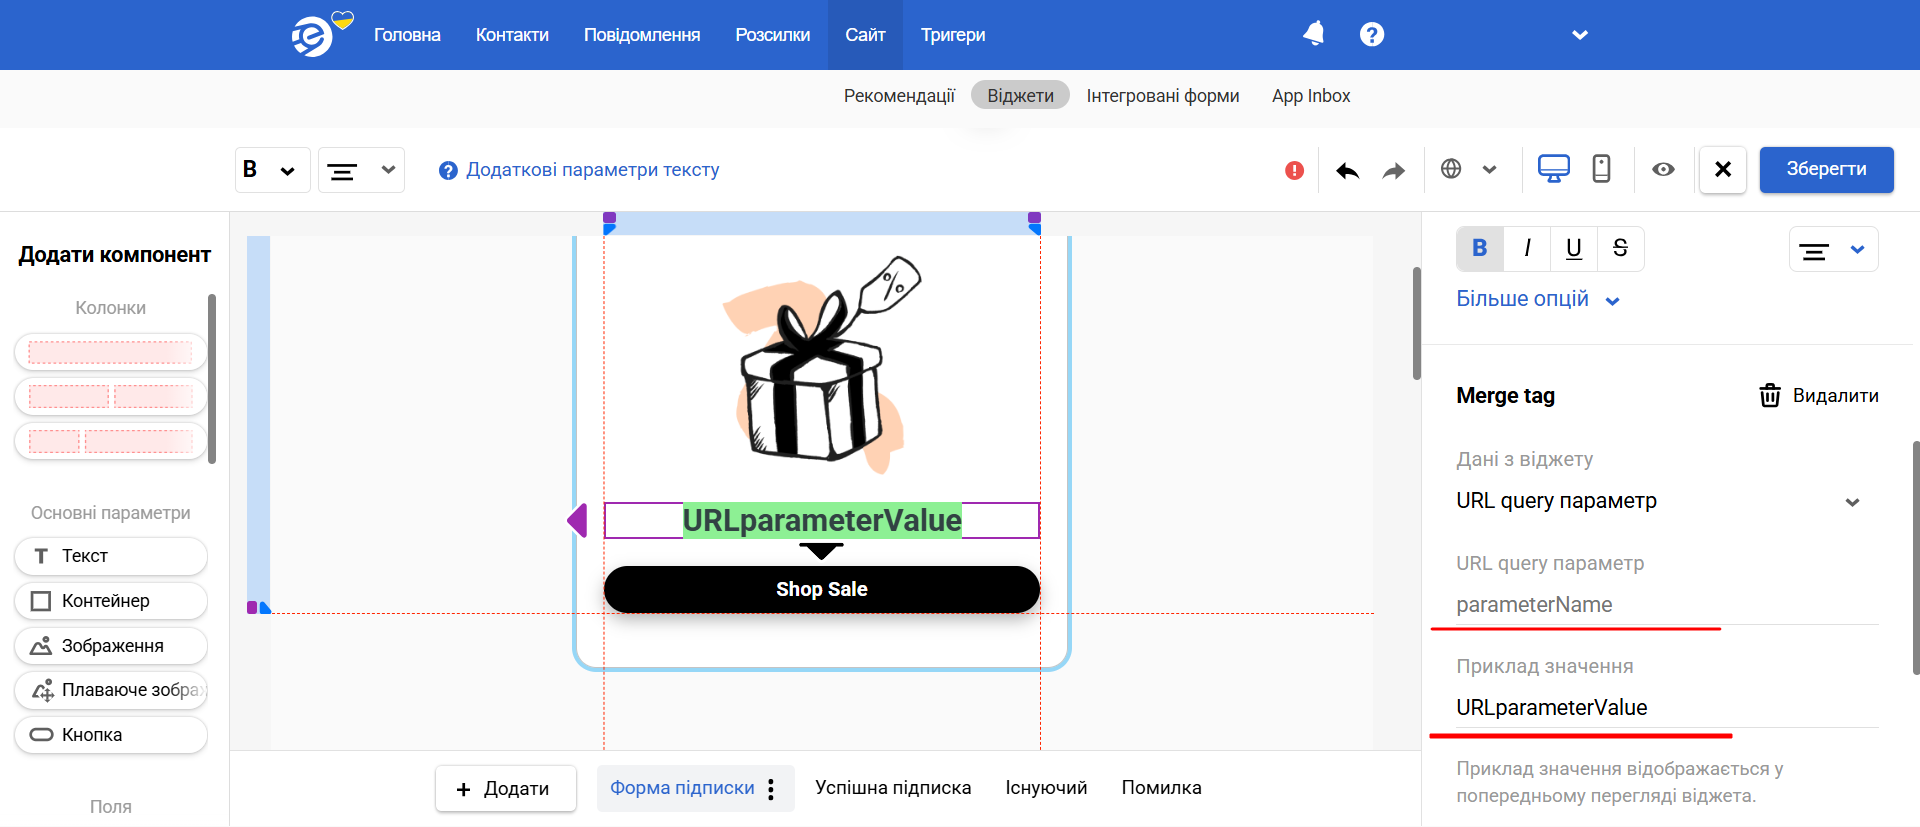Toggle underline formatting in side panel

click(1574, 248)
